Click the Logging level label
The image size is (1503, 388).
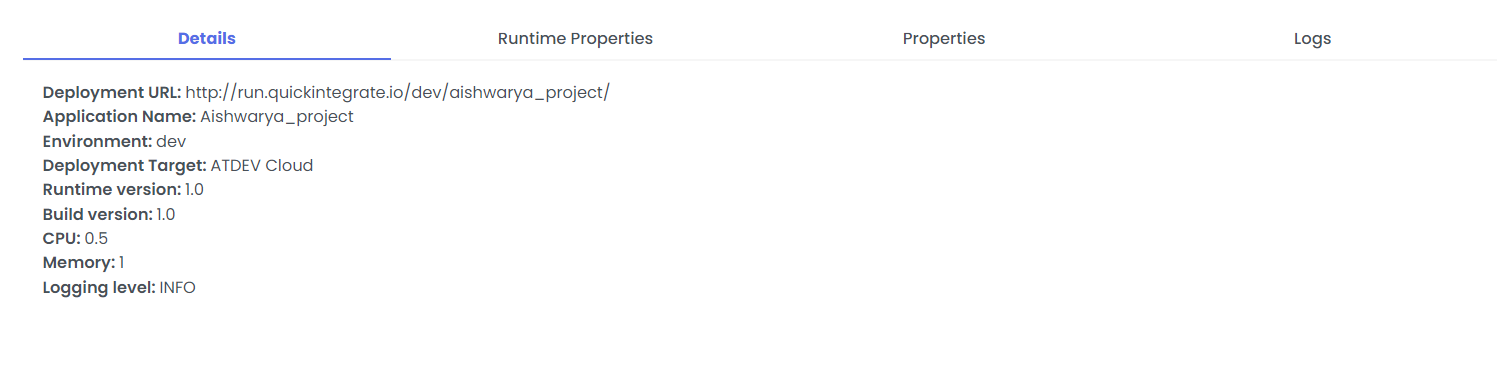(99, 287)
